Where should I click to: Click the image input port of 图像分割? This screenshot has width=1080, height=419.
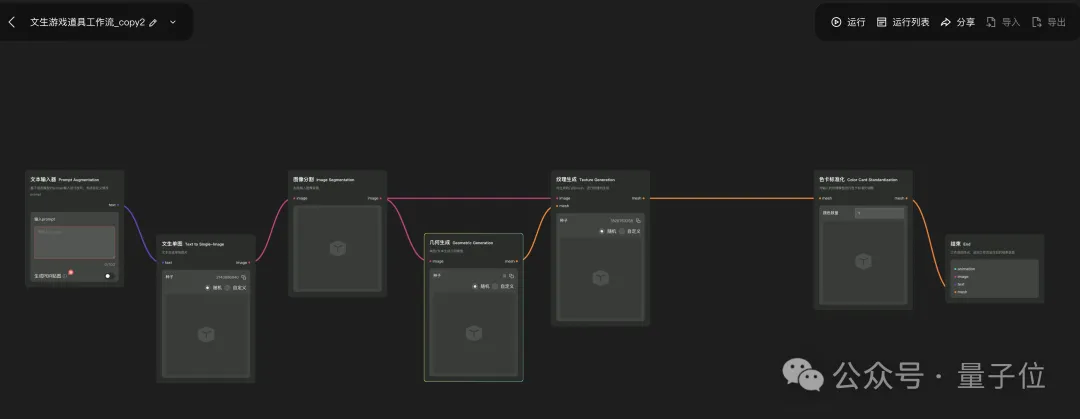[294, 198]
